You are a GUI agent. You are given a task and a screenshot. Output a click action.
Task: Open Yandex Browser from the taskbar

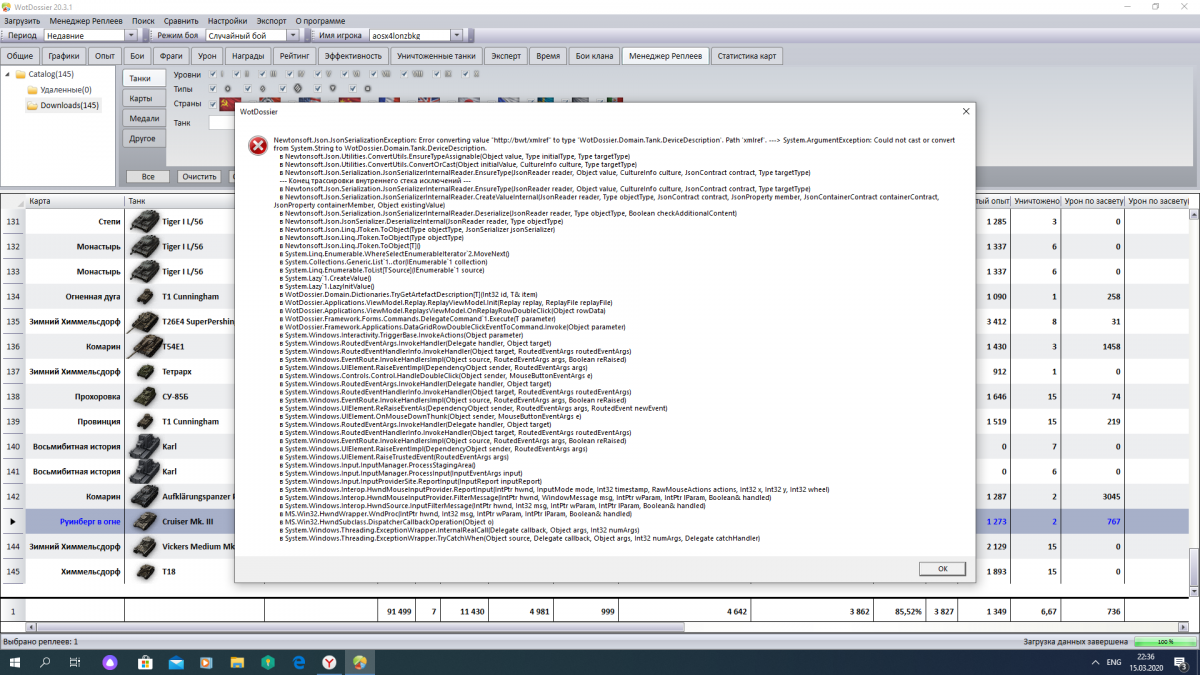pos(329,662)
